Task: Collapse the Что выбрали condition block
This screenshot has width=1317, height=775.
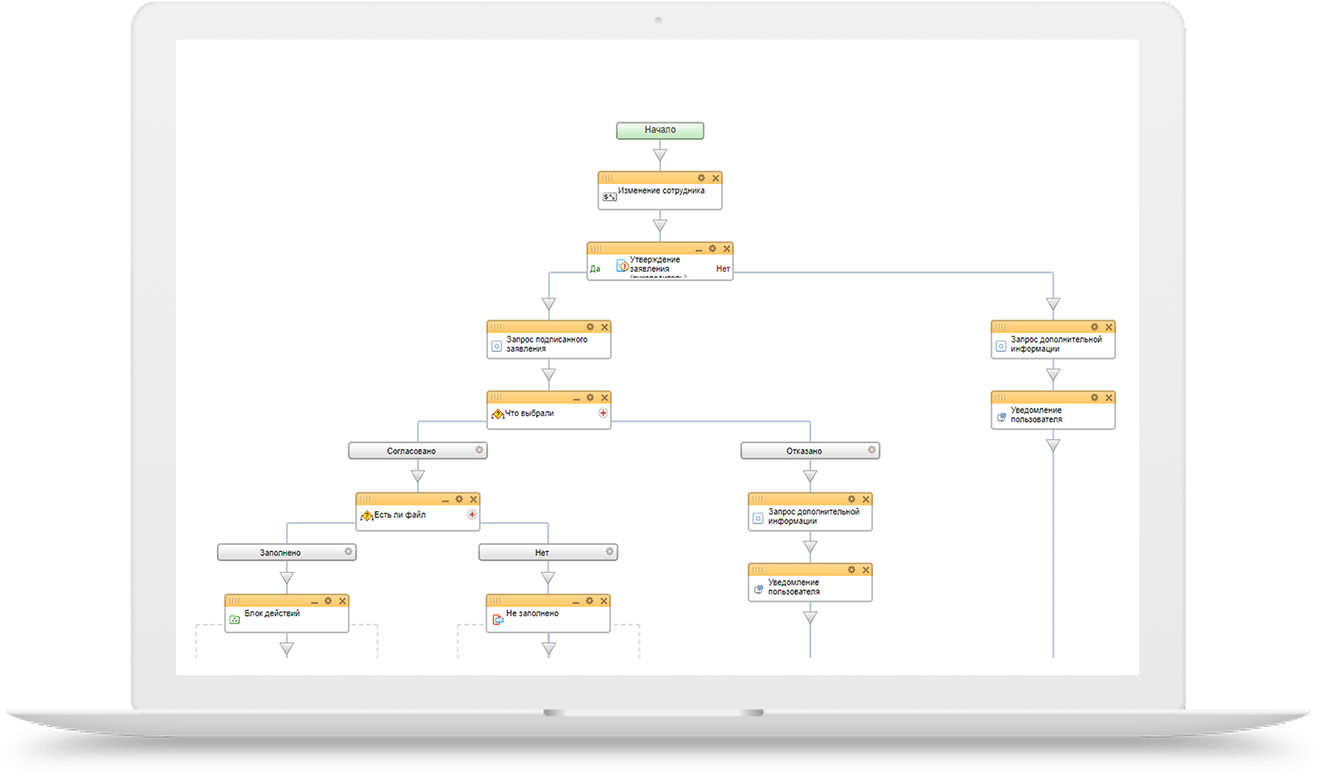Action: coord(576,398)
